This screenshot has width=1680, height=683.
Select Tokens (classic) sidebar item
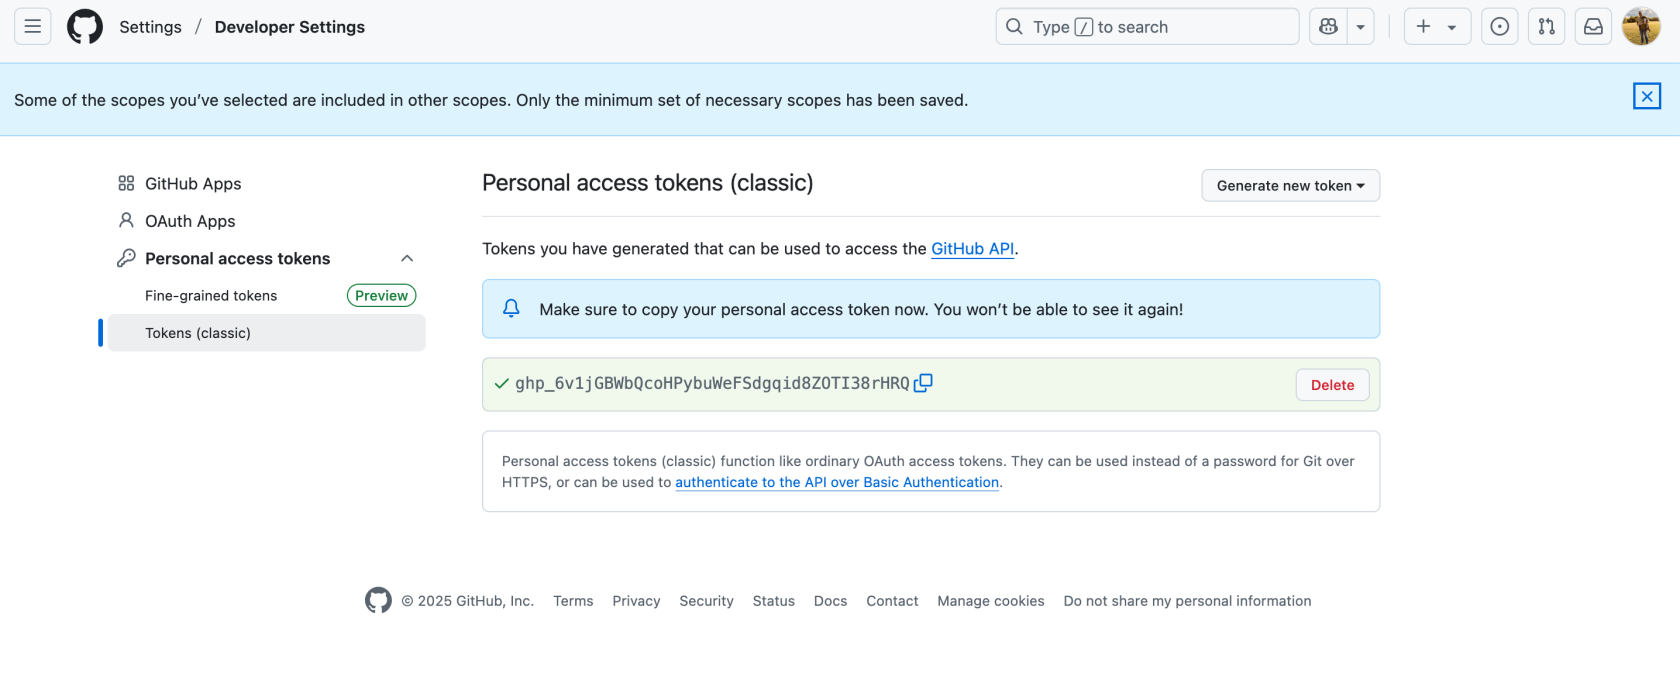[x=267, y=333]
